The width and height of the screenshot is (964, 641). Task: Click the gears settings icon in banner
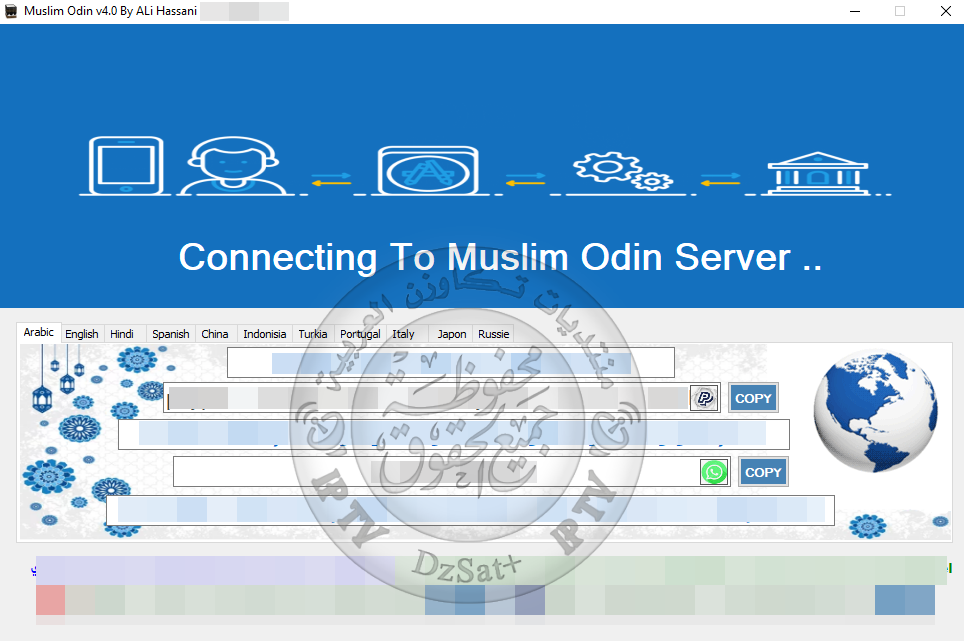(x=622, y=171)
